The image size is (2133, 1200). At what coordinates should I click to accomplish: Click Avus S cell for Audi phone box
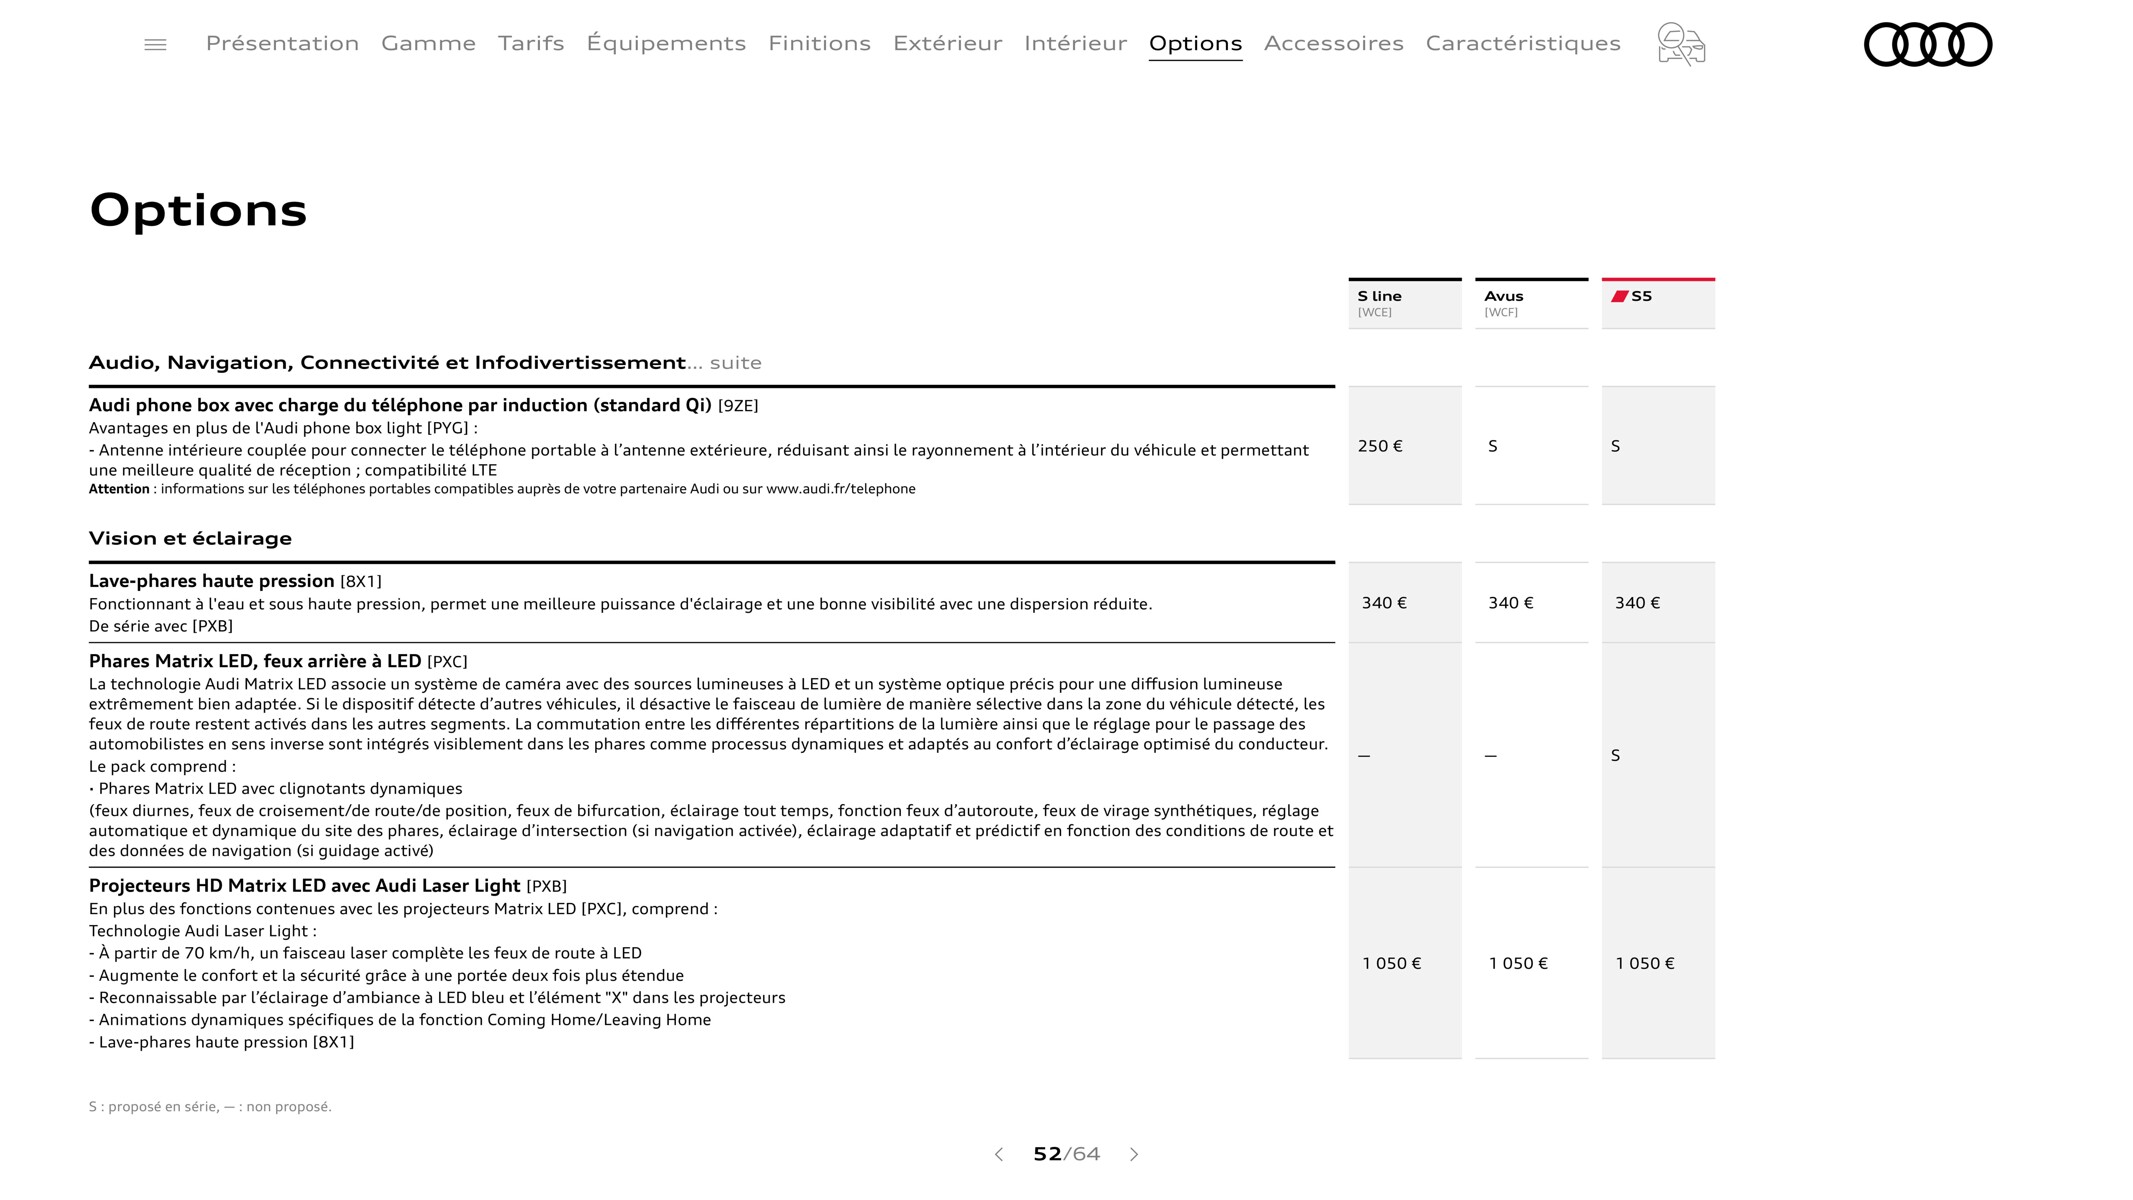1531,446
